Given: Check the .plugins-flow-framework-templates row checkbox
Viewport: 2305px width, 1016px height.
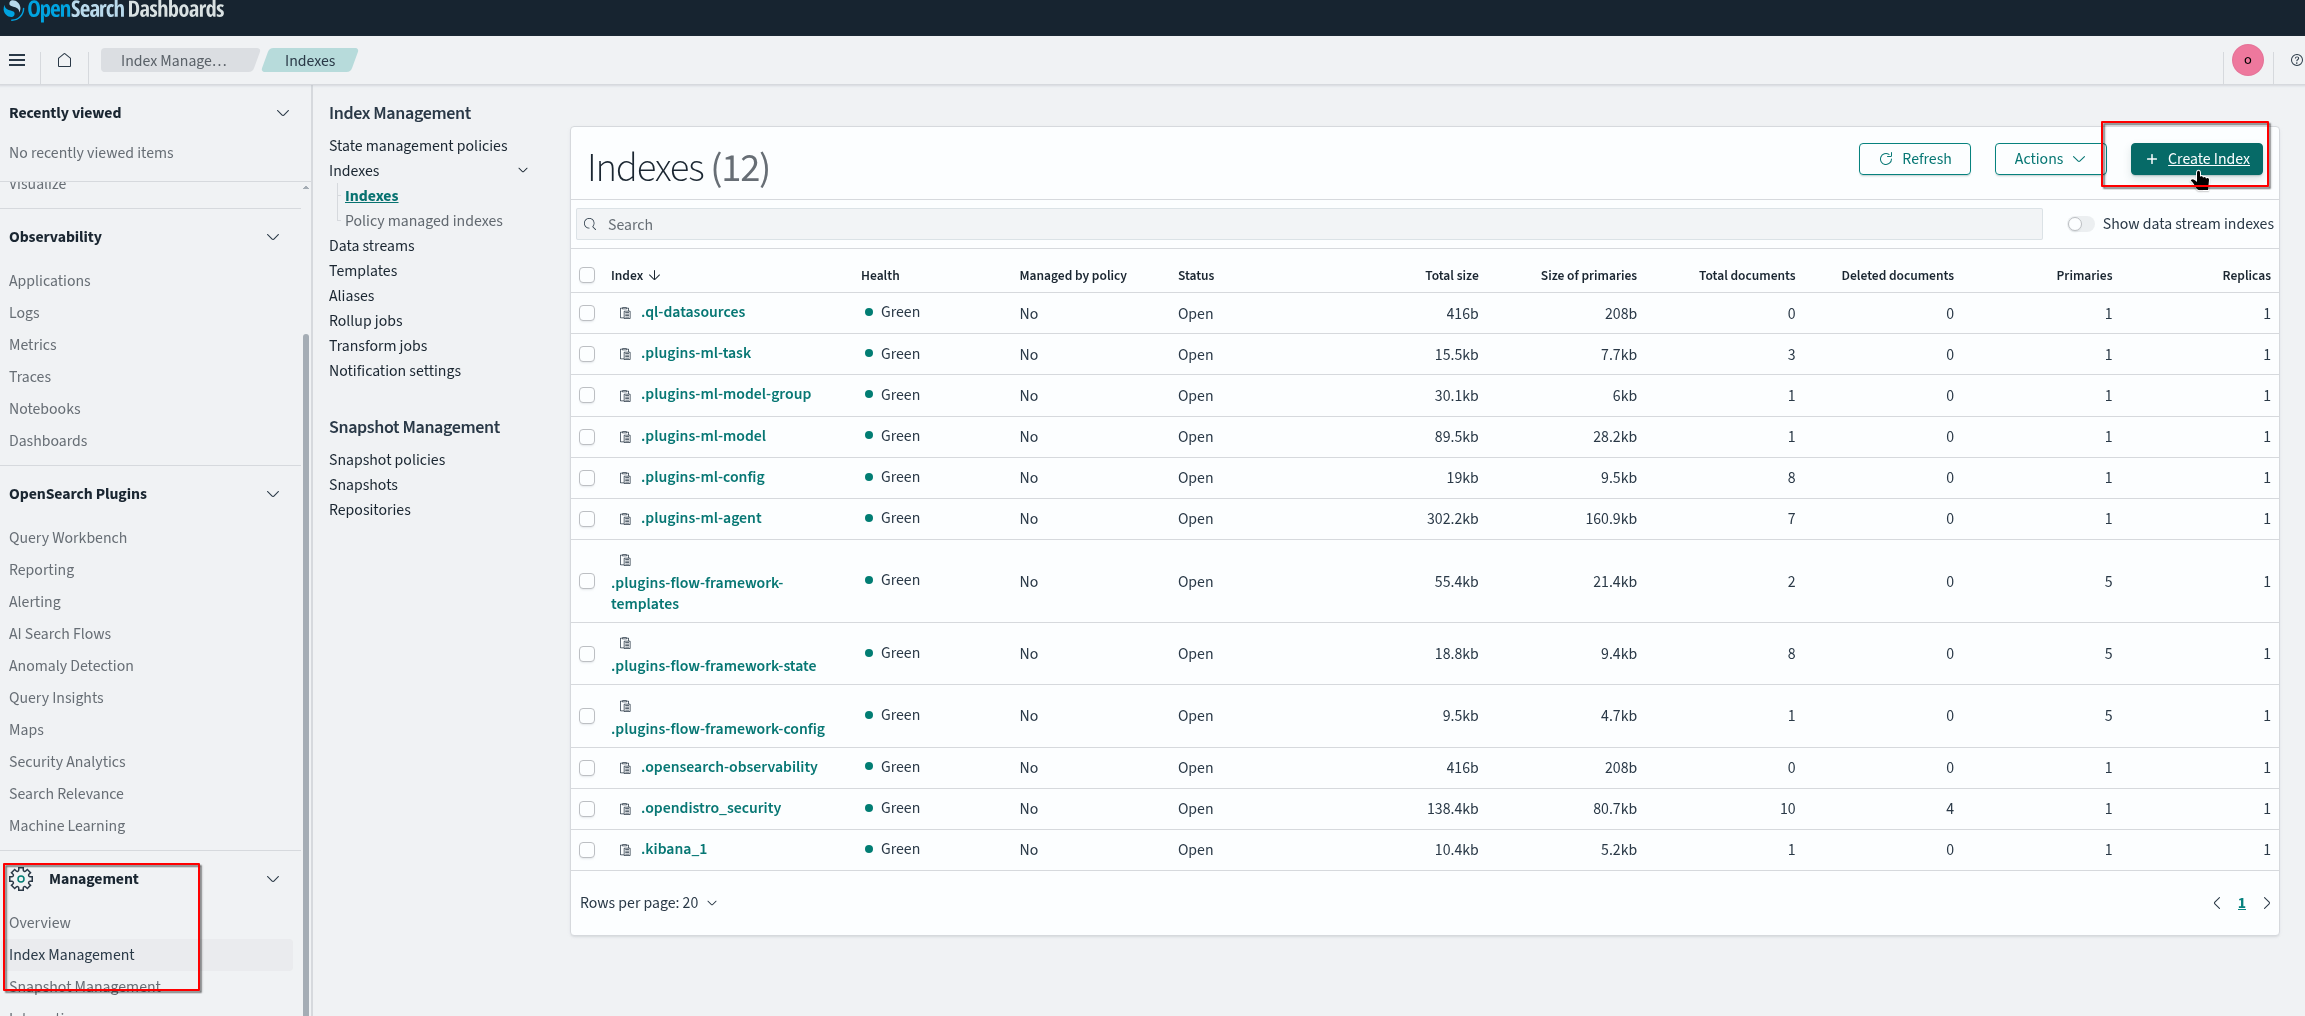Looking at the screenshot, I should (x=587, y=581).
